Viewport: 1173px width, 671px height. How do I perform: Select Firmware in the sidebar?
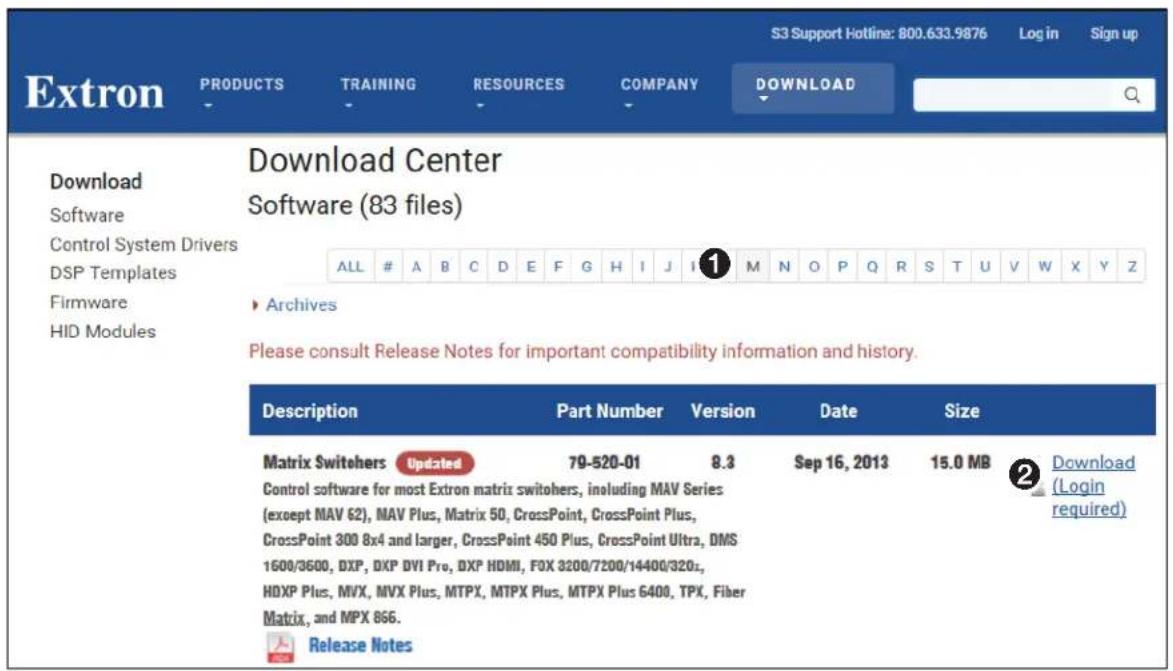(88, 302)
